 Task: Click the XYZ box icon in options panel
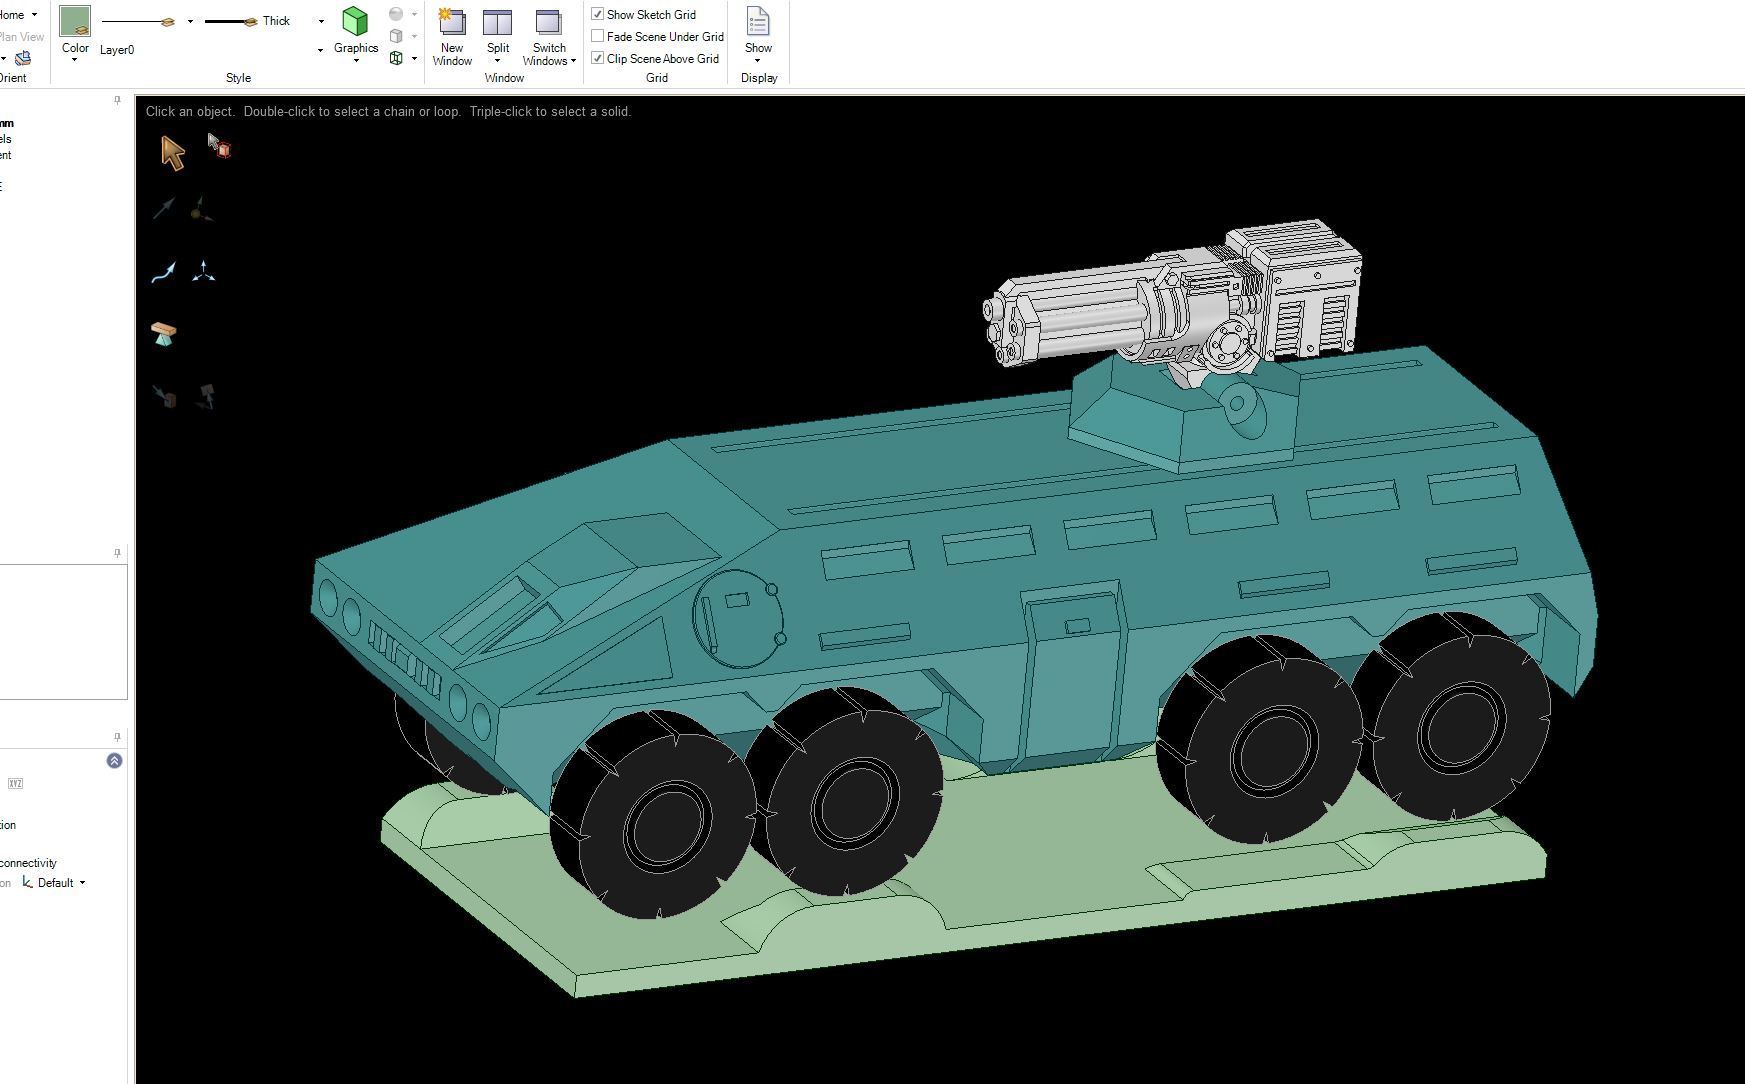15,783
